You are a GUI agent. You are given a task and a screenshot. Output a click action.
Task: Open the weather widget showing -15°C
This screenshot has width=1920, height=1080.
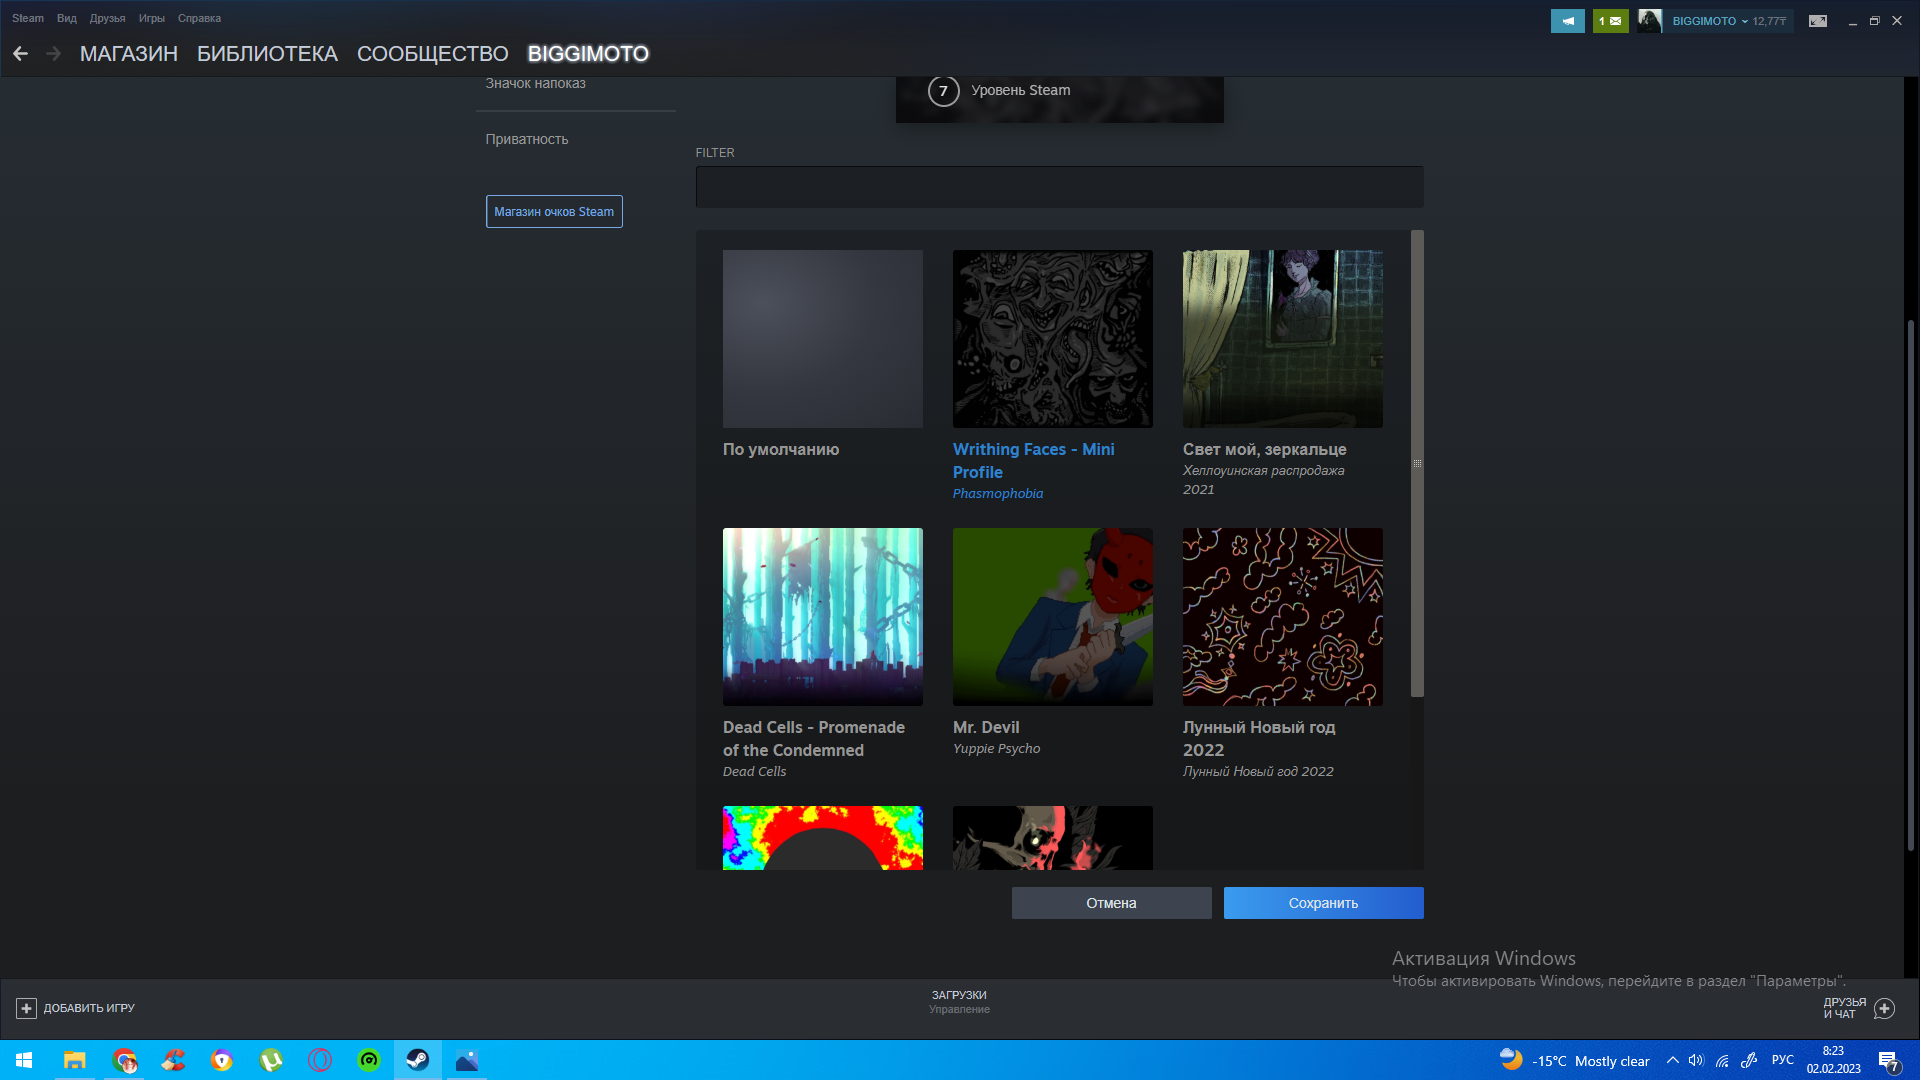[1574, 1060]
